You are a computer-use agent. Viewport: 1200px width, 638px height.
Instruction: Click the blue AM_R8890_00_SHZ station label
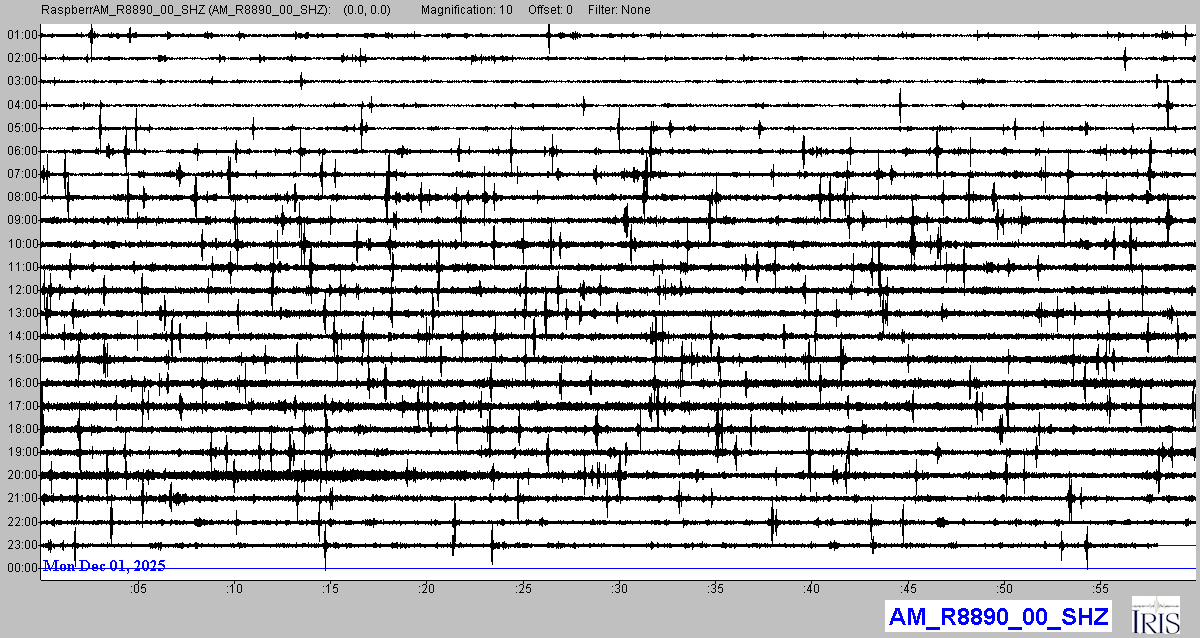[x=999, y=616]
